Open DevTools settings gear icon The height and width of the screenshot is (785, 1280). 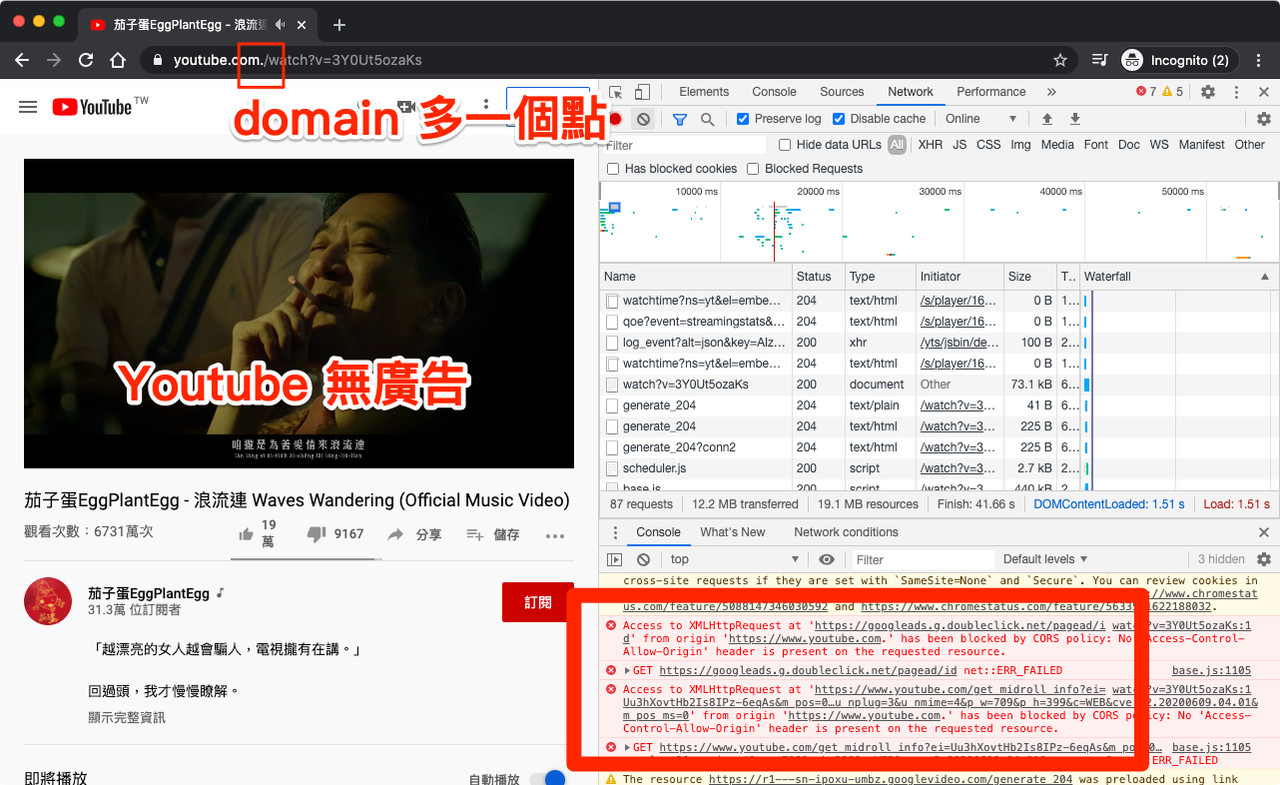tap(1208, 92)
